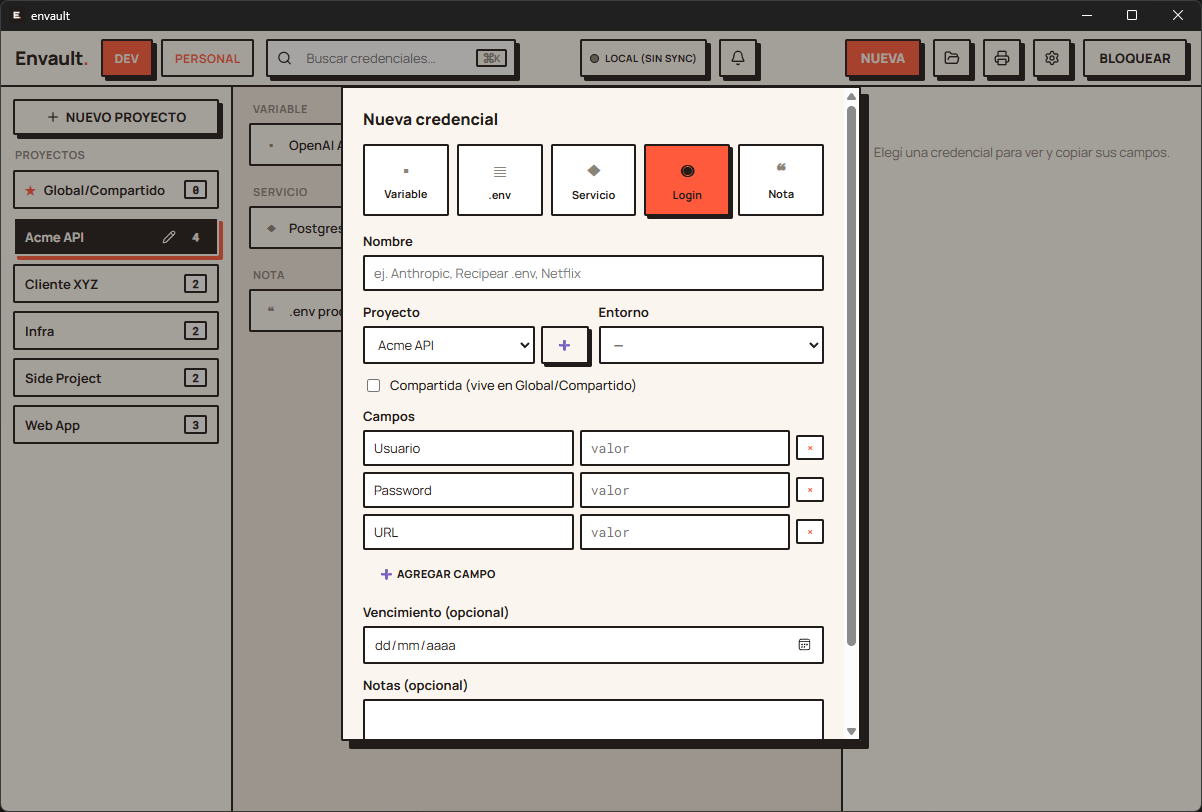This screenshot has width=1202, height=812.
Task: Switch to DEV mode
Action: pyautogui.click(x=127, y=58)
